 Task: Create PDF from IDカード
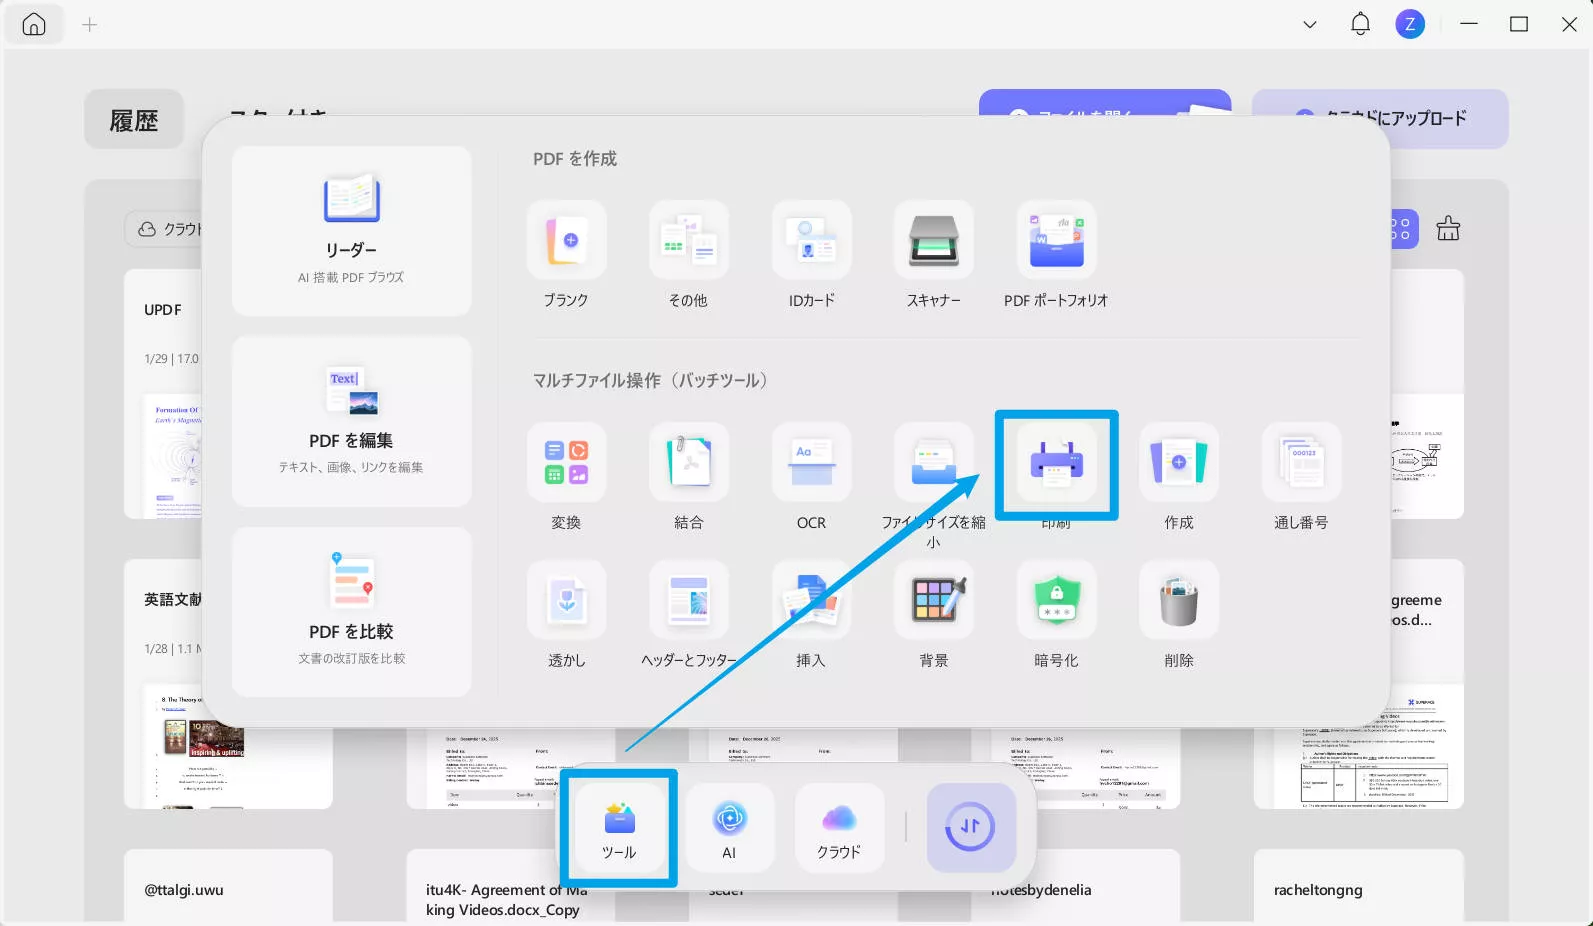(x=811, y=240)
